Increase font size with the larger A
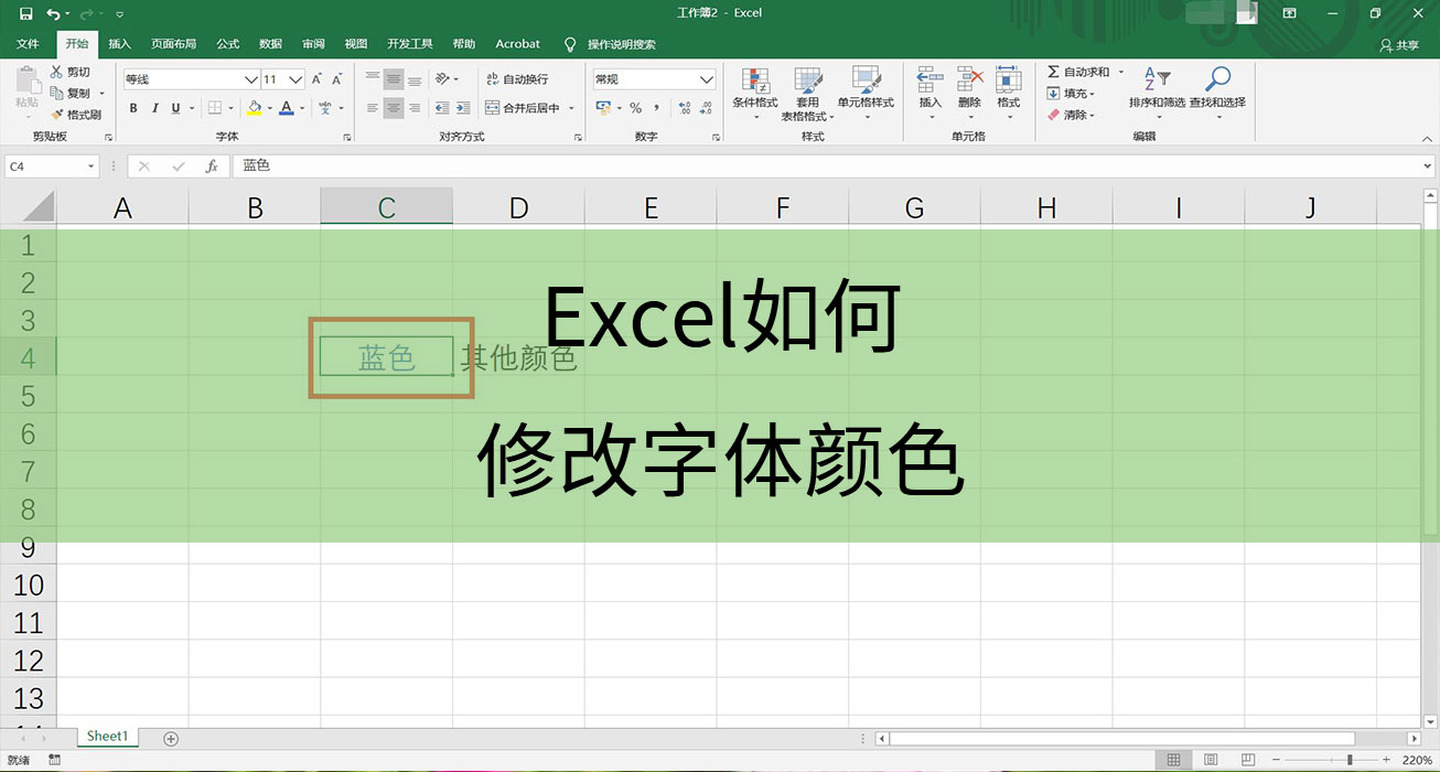1440x772 pixels. click(317, 79)
